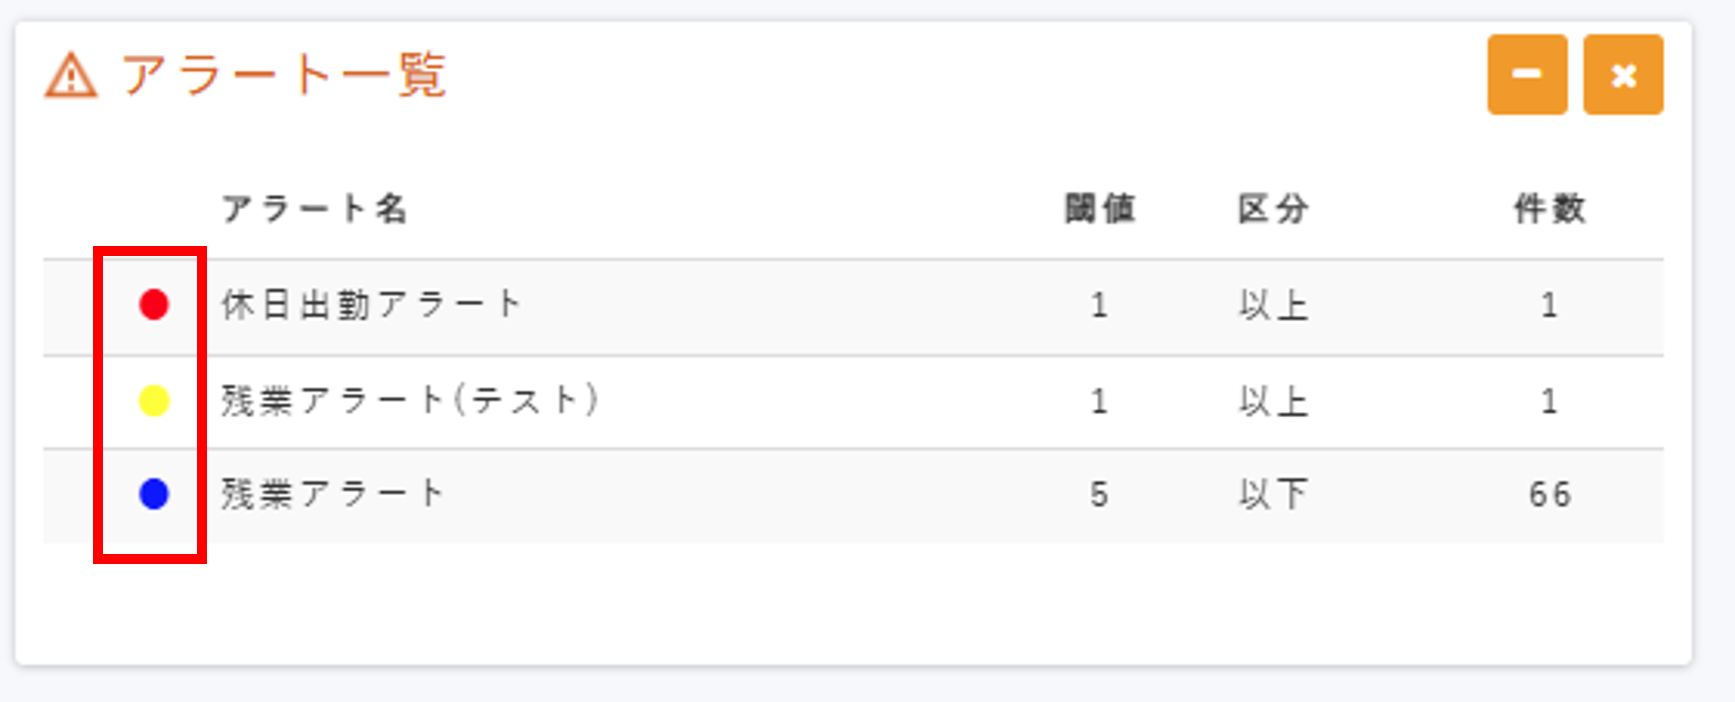This screenshot has width=1735, height=702.
Task: Click the warning triangle icon beside アラート一覧
Action: pyautogui.click(x=71, y=76)
